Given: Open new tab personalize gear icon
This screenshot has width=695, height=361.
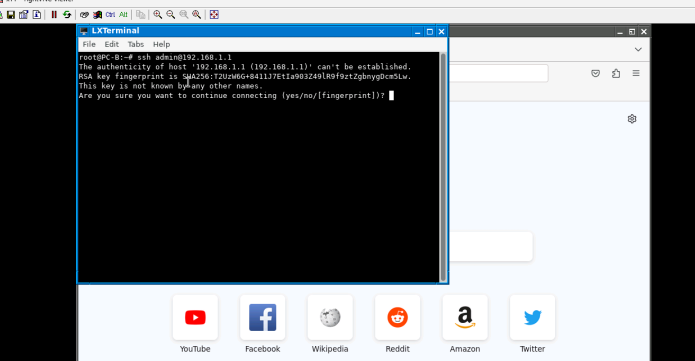Looking at the screenshot, I should (632, 119).
